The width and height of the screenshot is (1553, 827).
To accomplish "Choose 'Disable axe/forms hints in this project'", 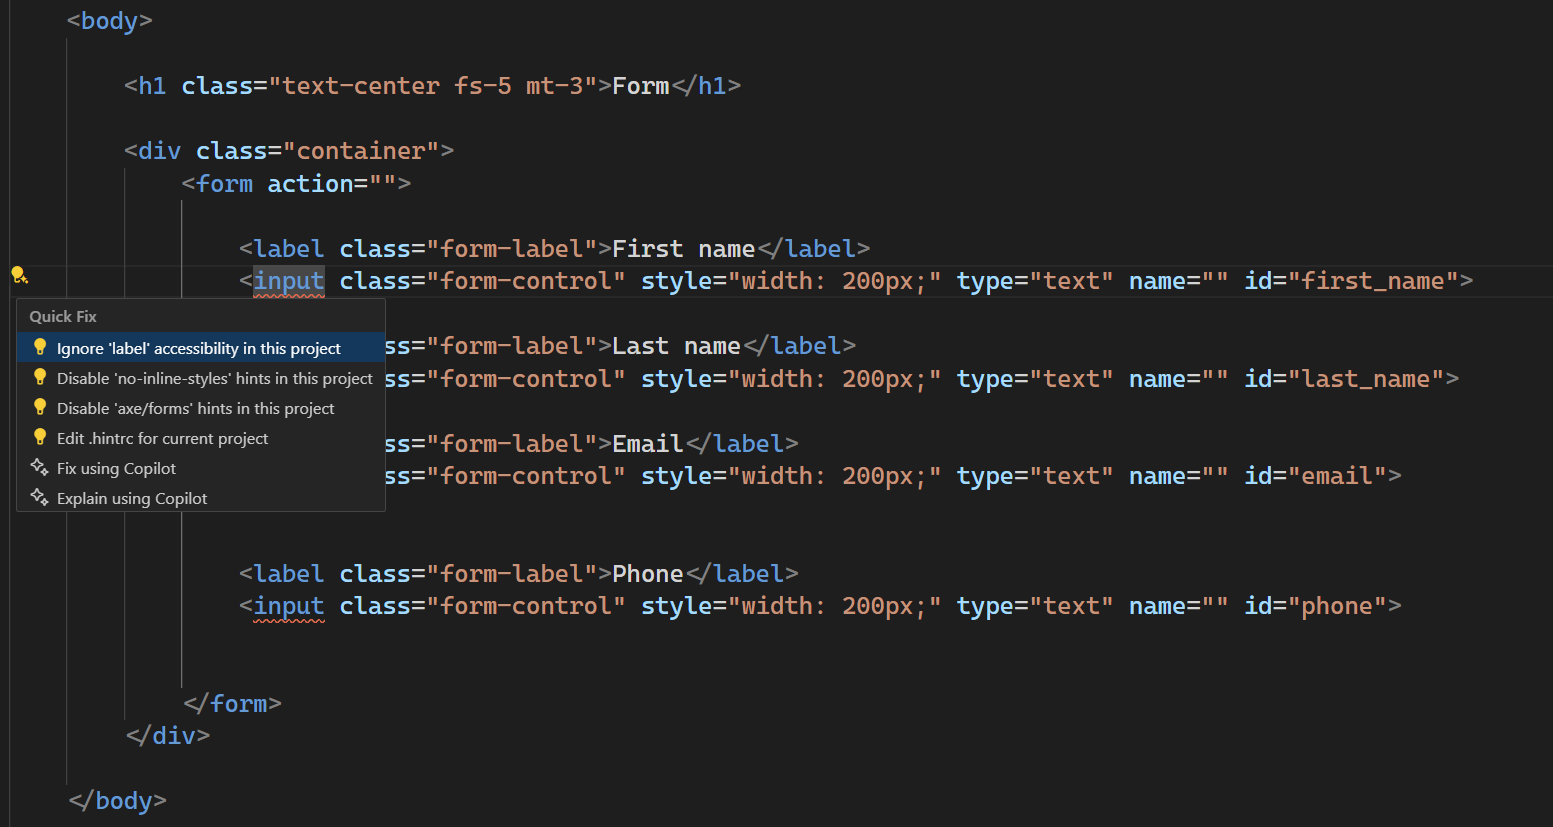I will point(195,408).
